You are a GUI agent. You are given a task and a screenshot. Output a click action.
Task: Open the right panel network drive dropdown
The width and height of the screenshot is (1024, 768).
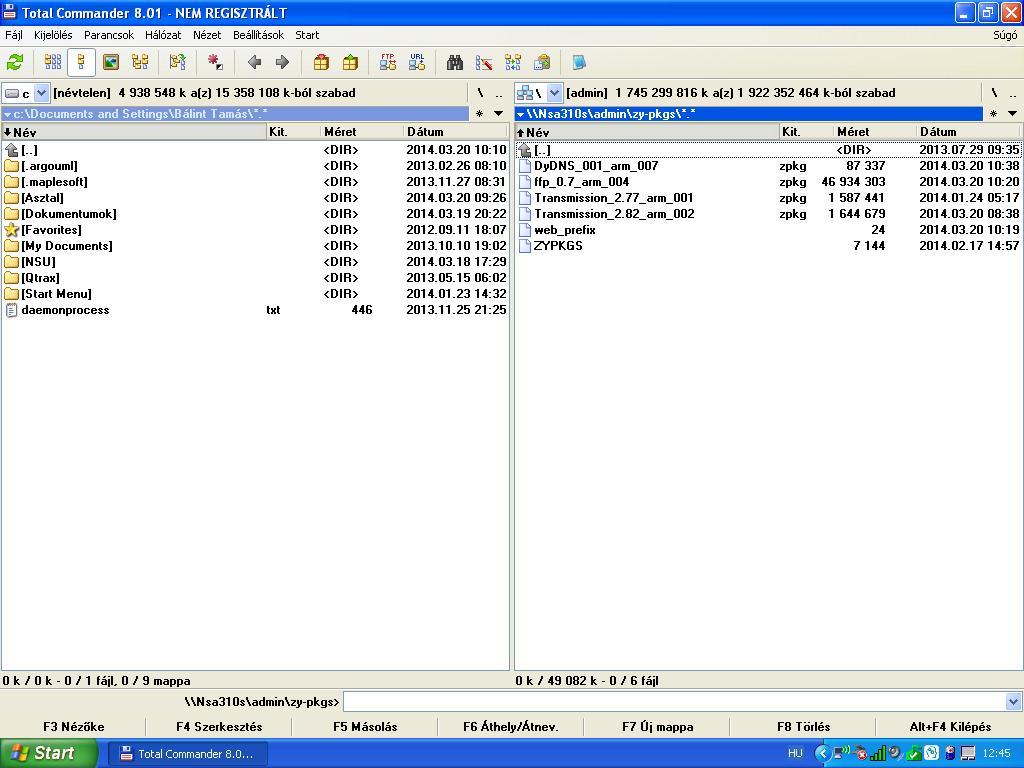pos(554,93)
